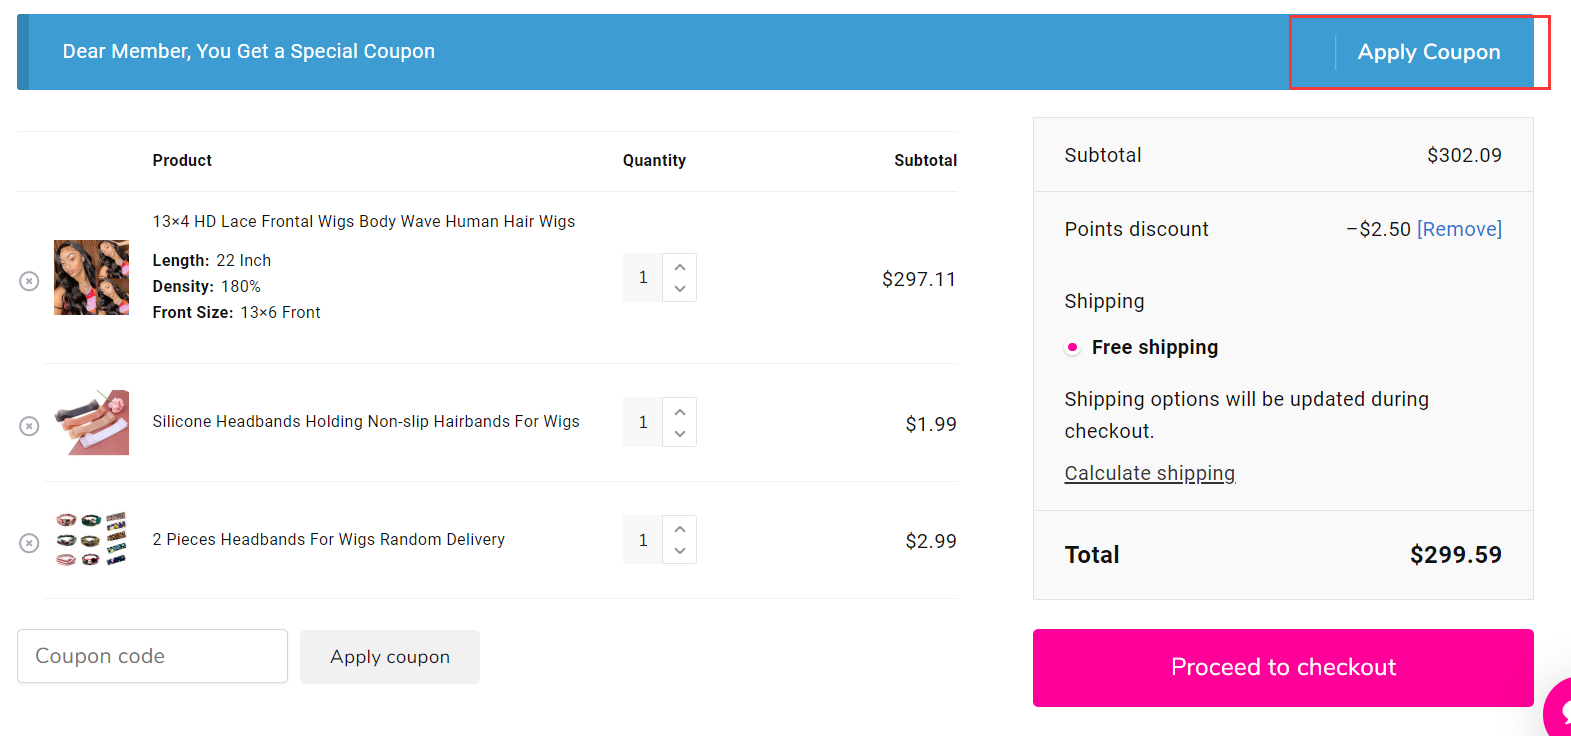Increase 2 Pieces Headbands quantity
The width and height of the screenshot is (1571, 736).
[680, 529]
